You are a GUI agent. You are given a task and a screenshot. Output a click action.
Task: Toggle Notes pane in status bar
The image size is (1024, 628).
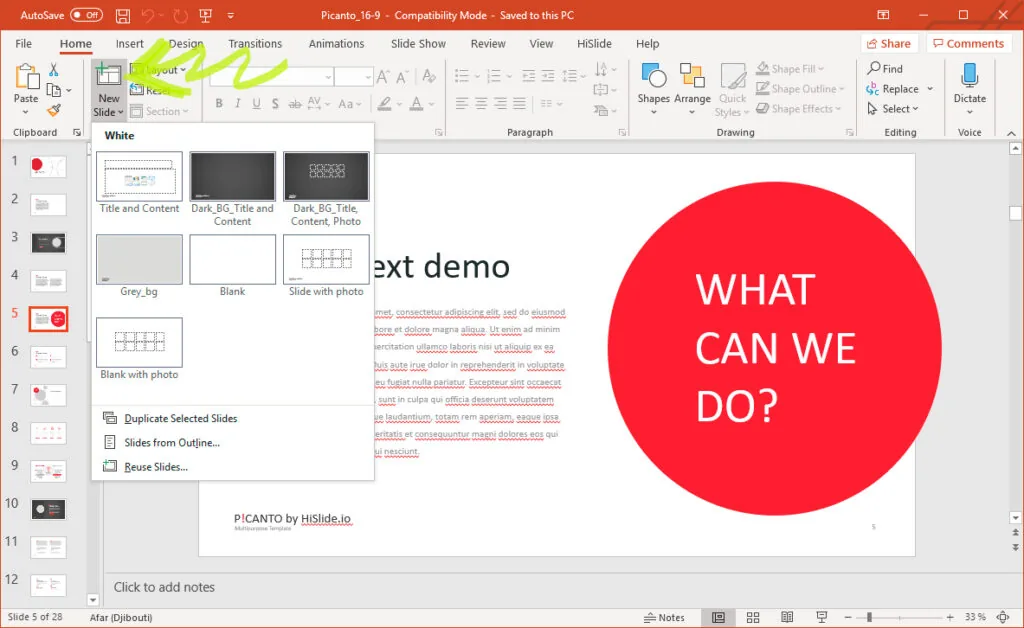click(664, 617)
